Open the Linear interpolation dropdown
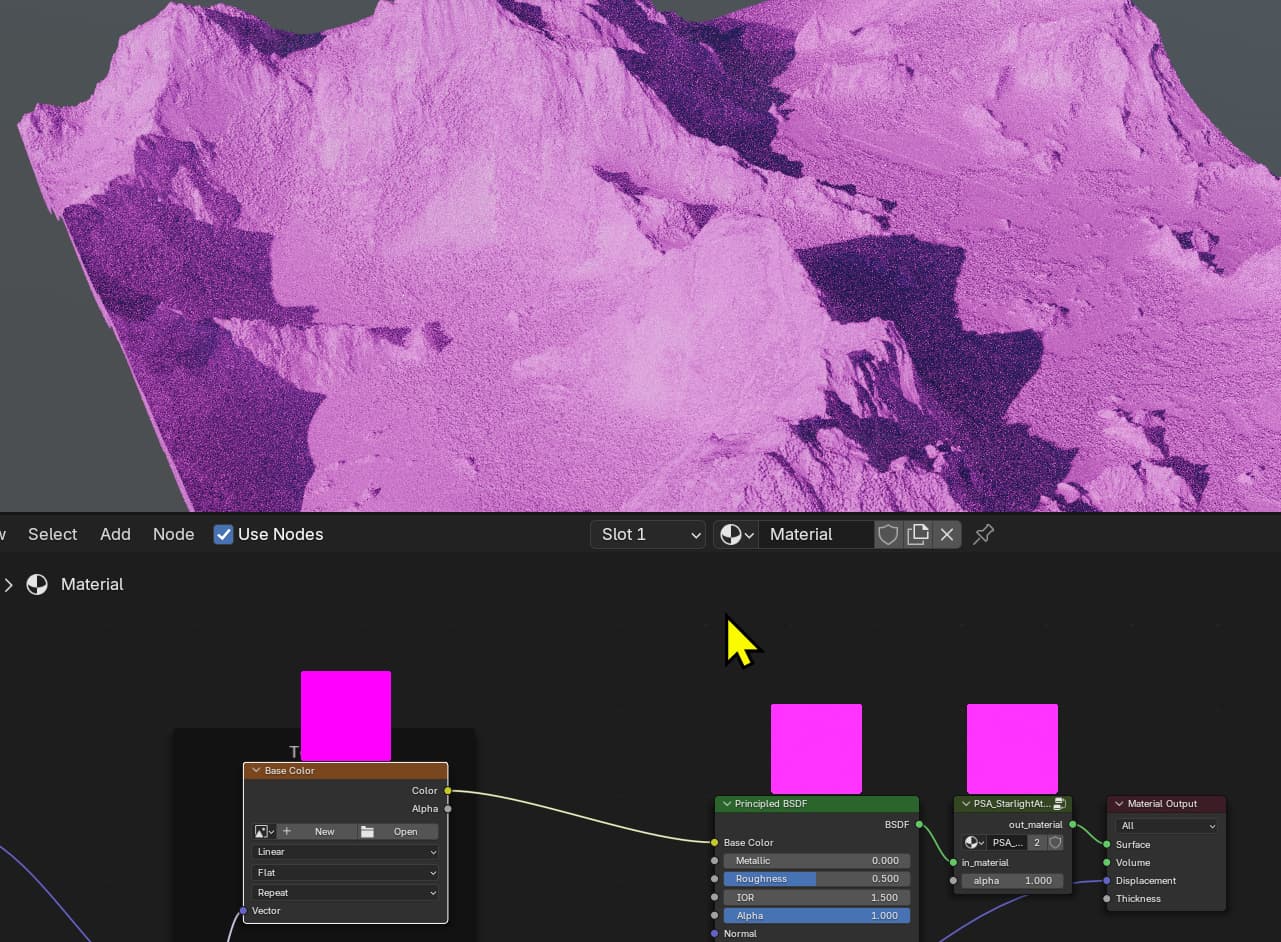The image size is (1281, 942). click(x=346, y=852)
